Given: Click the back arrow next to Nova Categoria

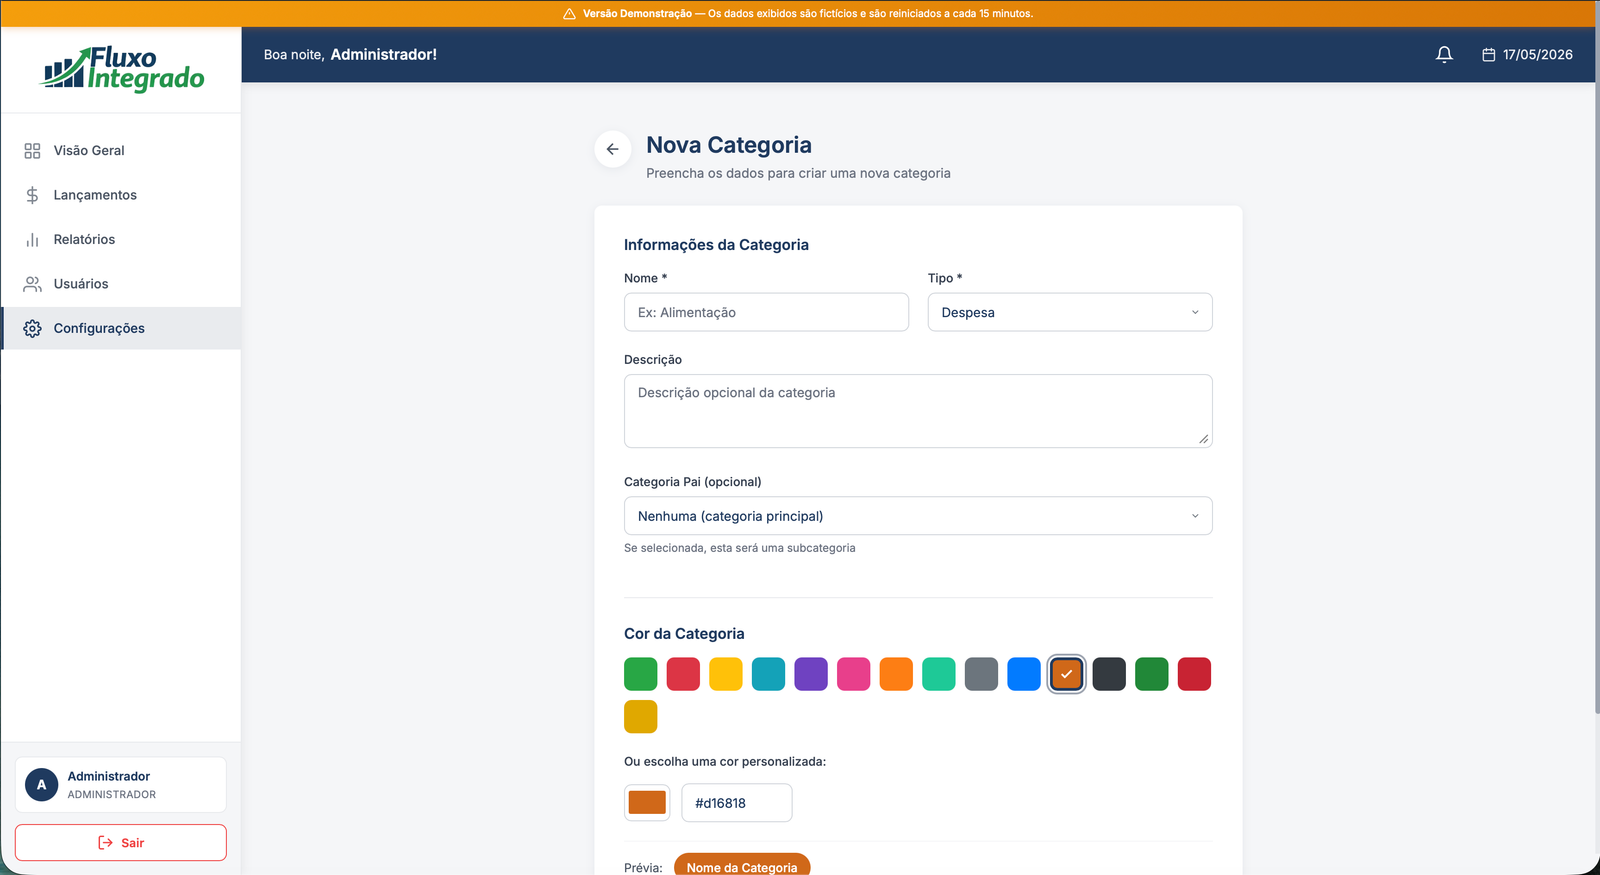Looking at the screenshot, I should pos(613,149).
